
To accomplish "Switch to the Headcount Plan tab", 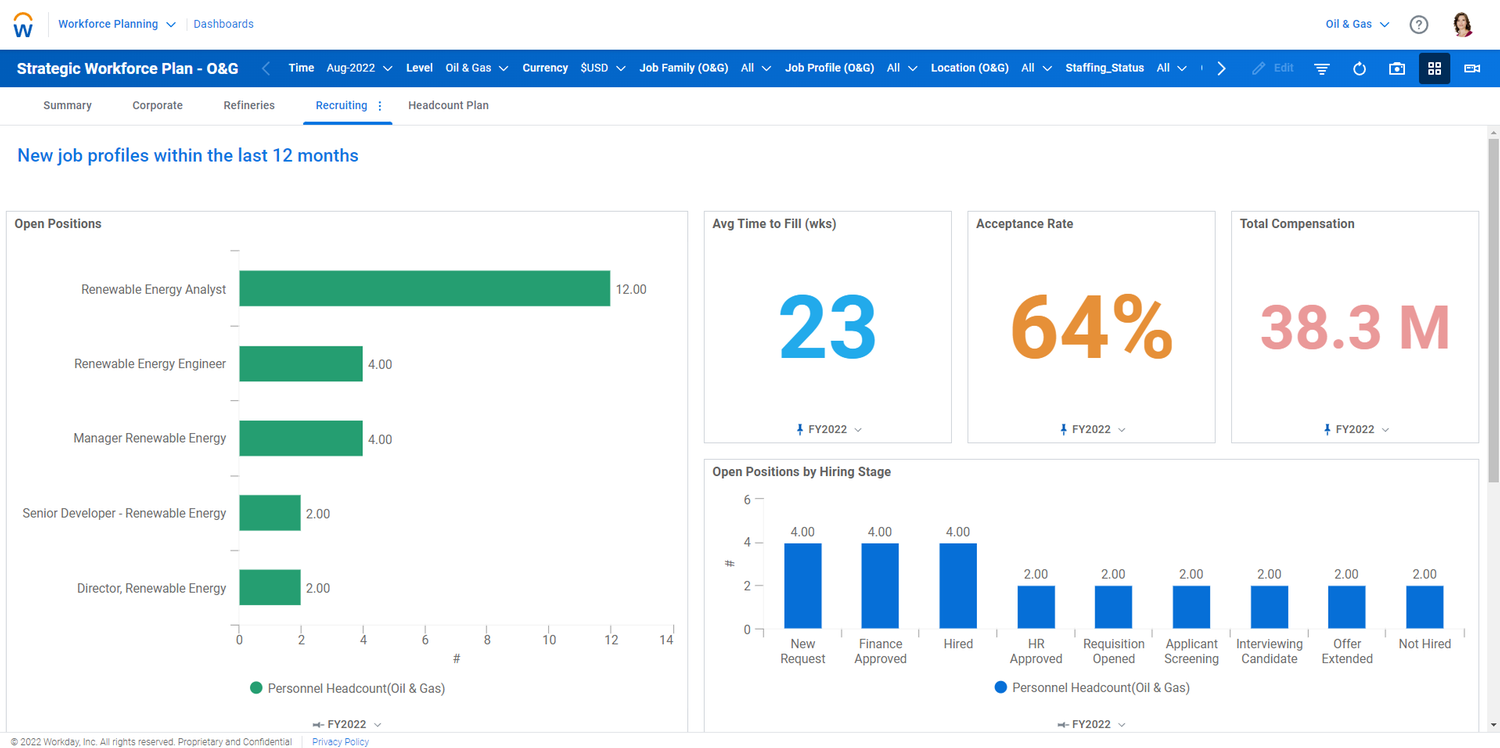I will pos(448,105).
